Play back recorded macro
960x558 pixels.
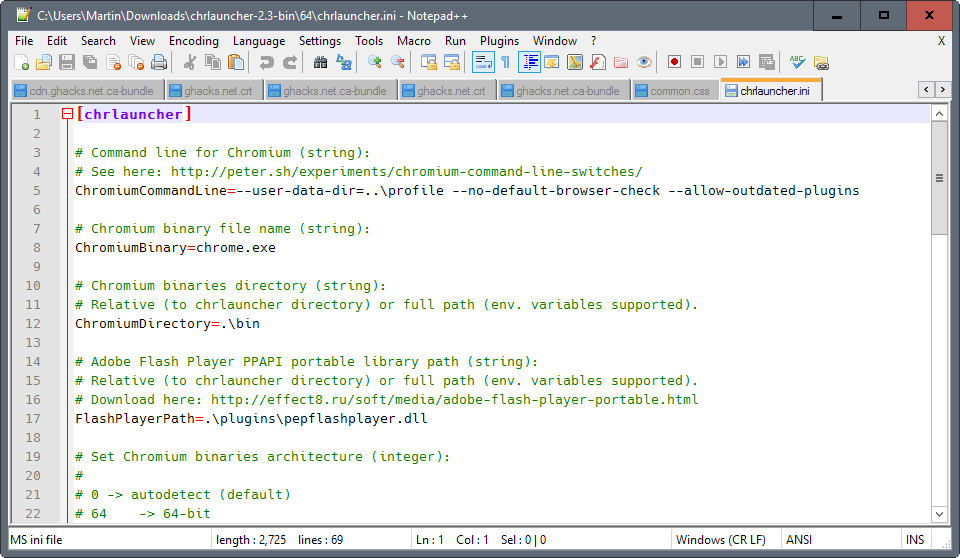coord(721,62)
